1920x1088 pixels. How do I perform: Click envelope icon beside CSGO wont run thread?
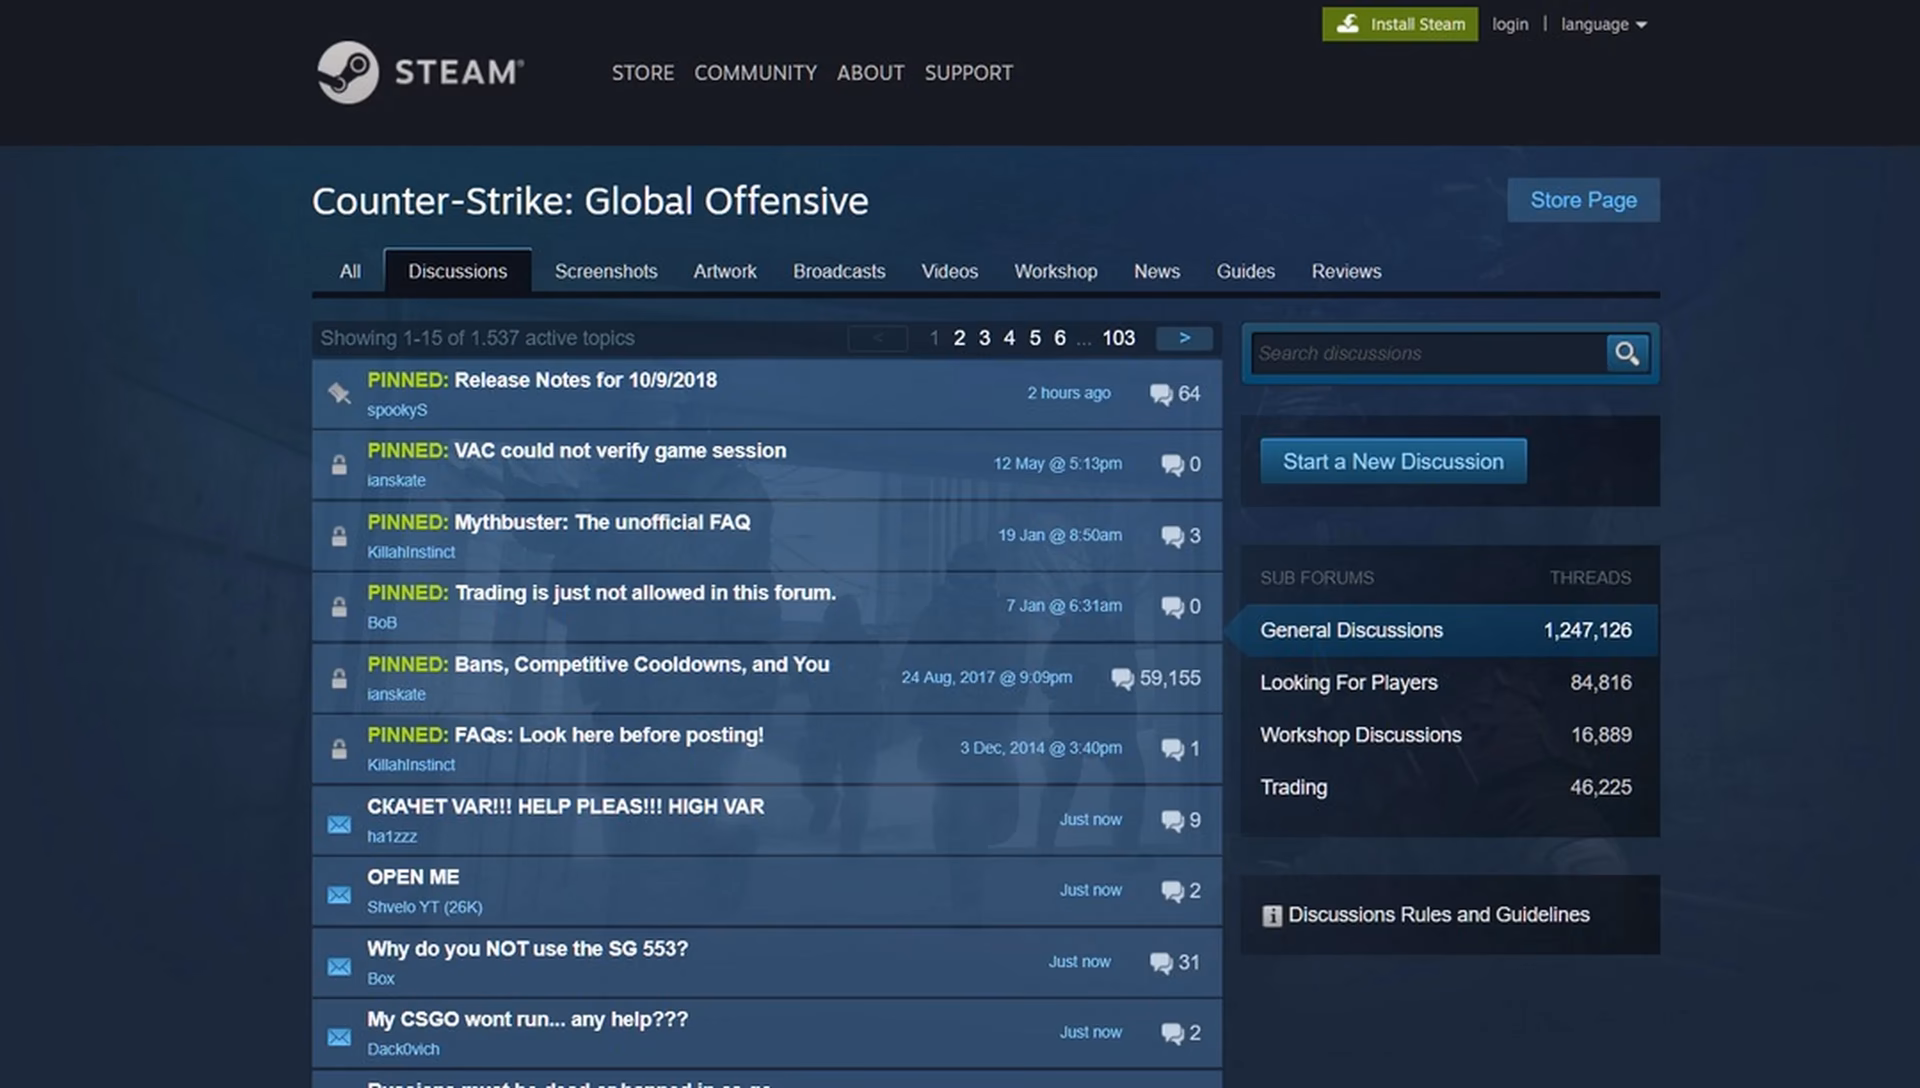(339, 1037)
